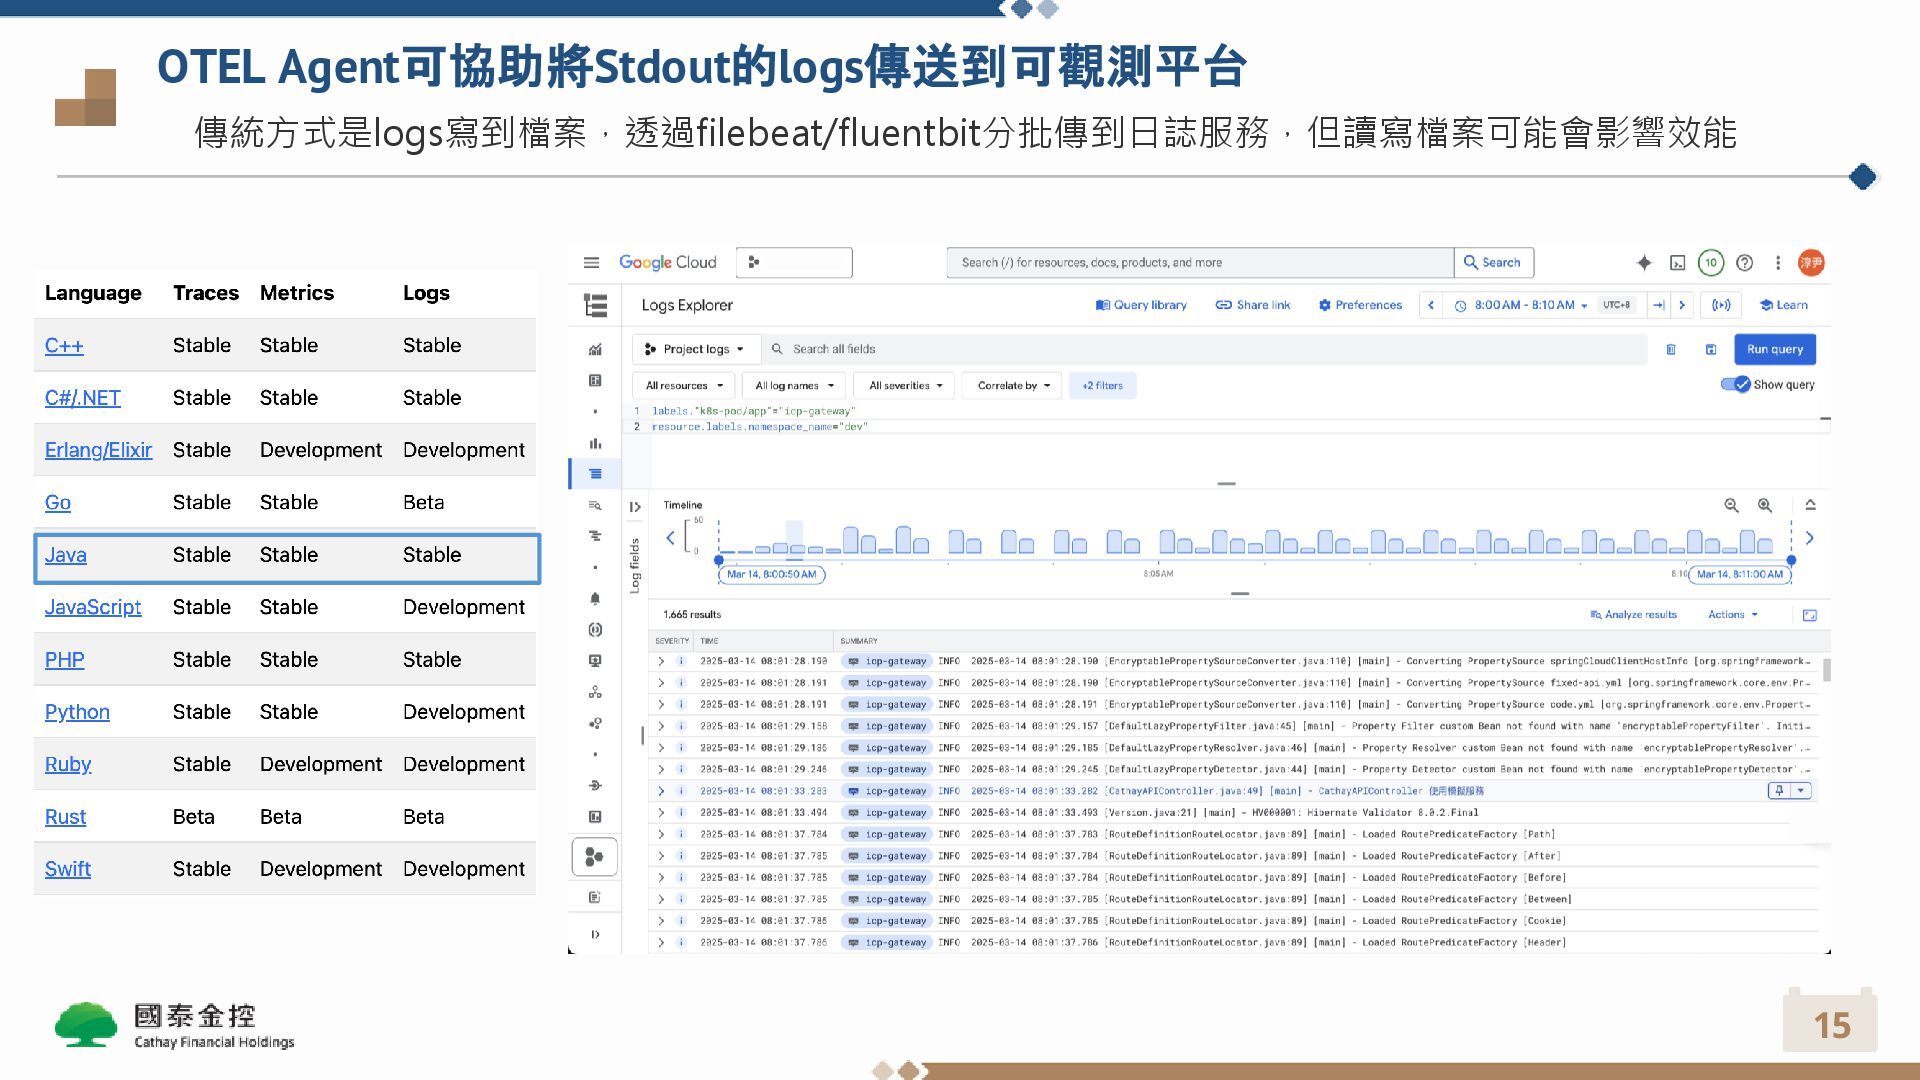Click the stream logs icon
Screen dimensions: 1920x1080
(x=1721, y=305)
